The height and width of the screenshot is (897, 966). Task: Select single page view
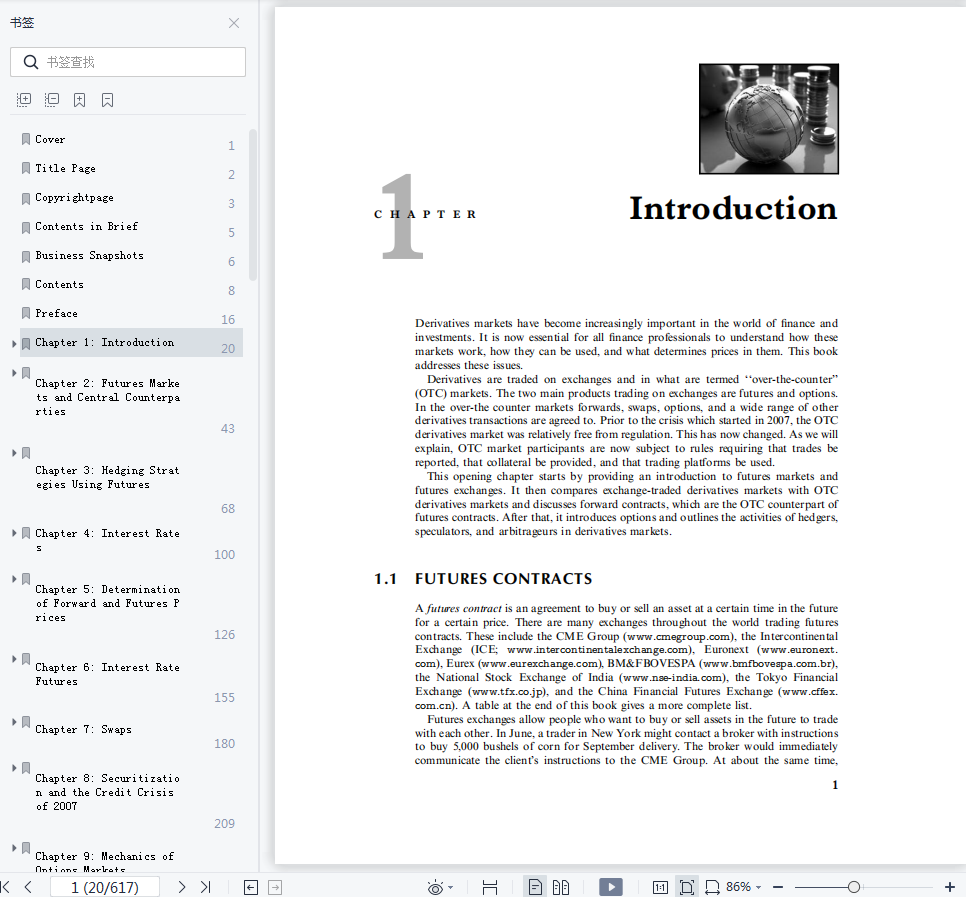point(535,887)
